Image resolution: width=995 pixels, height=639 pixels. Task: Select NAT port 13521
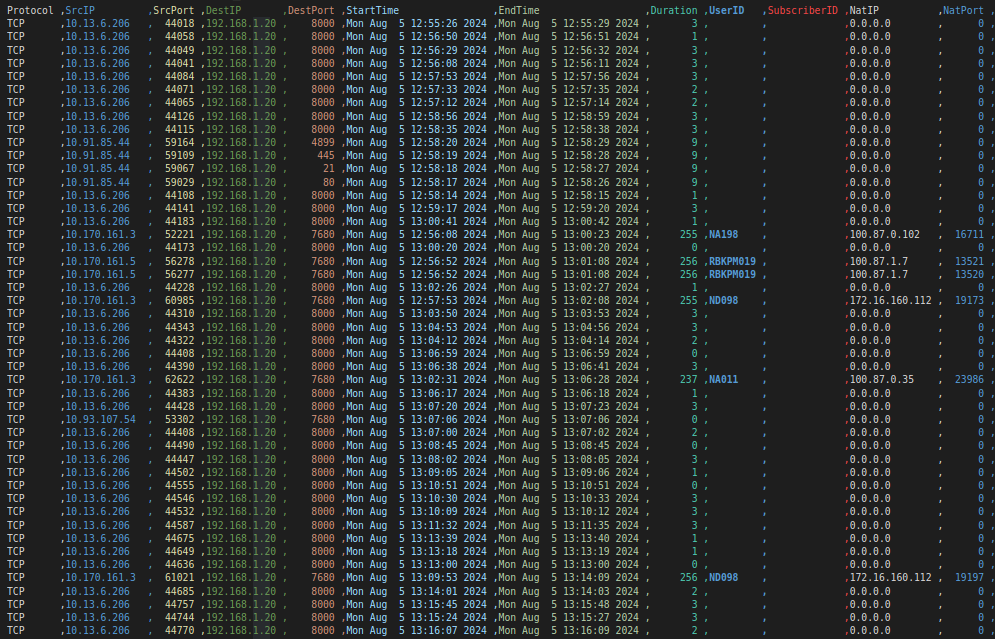click(969, 261)
